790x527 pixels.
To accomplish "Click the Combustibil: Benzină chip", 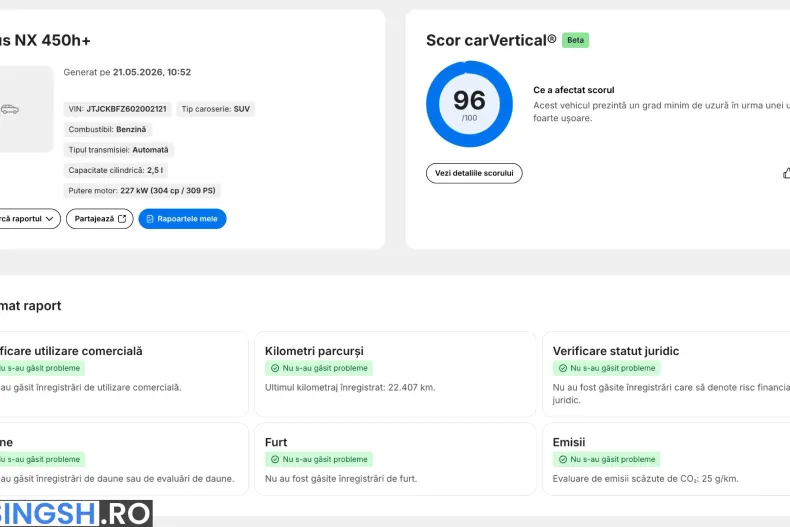I will pos(107,129).
